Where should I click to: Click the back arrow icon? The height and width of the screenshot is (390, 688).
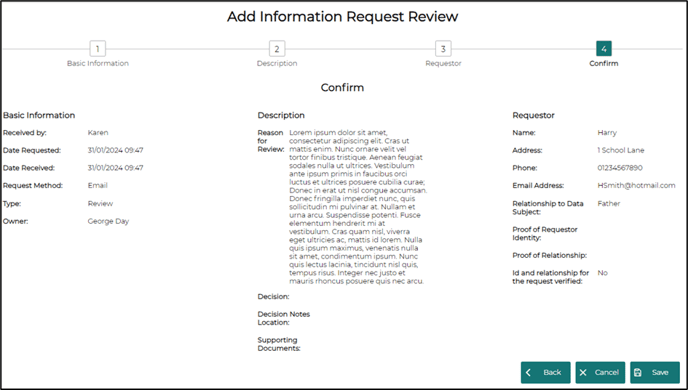click(x=529, y=372)
